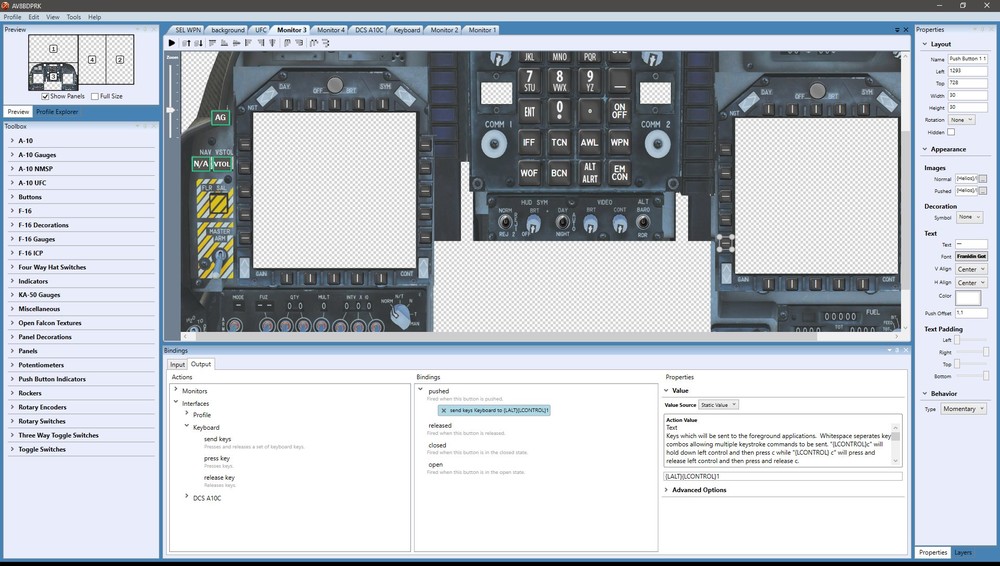Viewport: 1000px width, 566px height.
Task: Select the send keys action
Action: 217,439
